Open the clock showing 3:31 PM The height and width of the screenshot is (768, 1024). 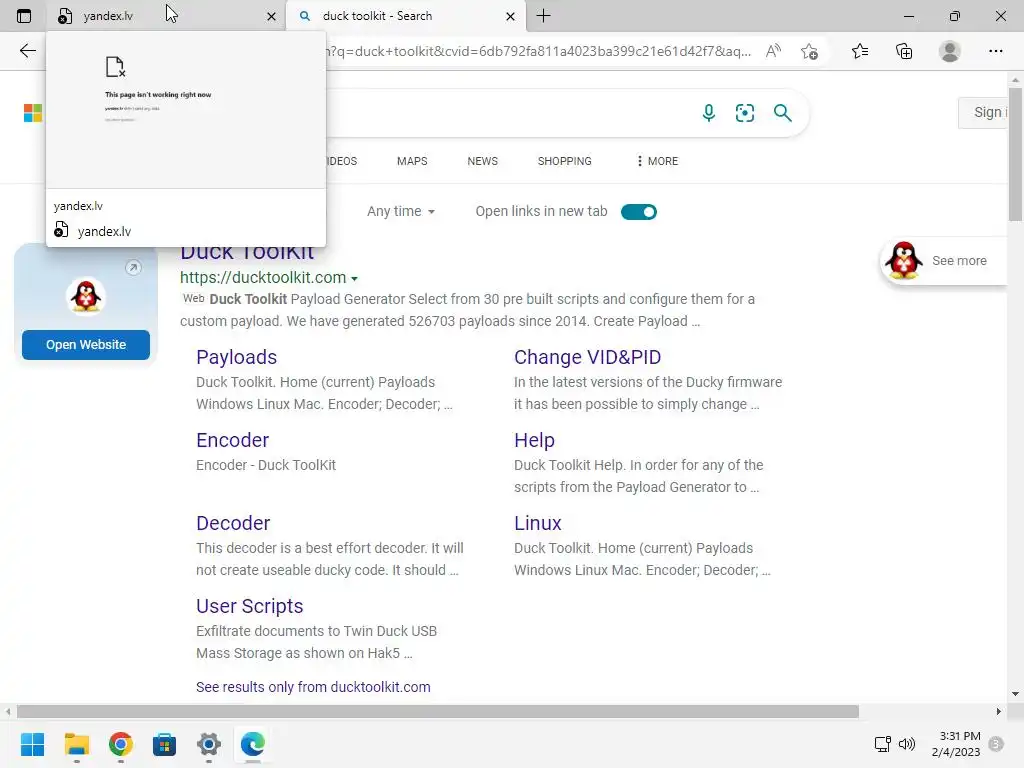[x=957, y=744]
